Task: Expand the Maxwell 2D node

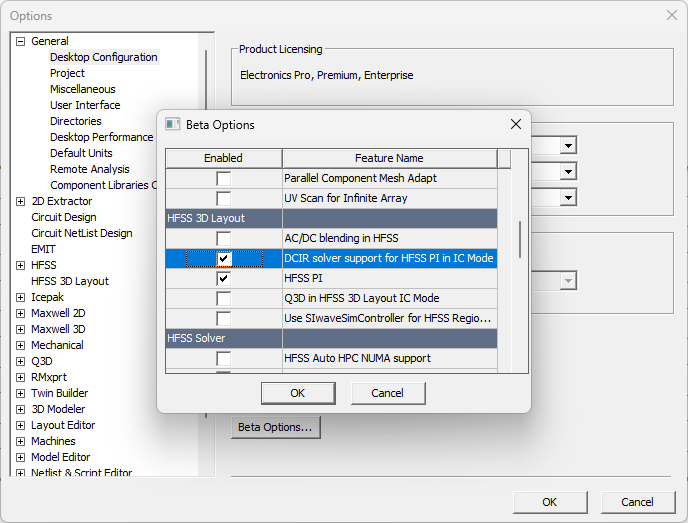Action: click(20, 313)
